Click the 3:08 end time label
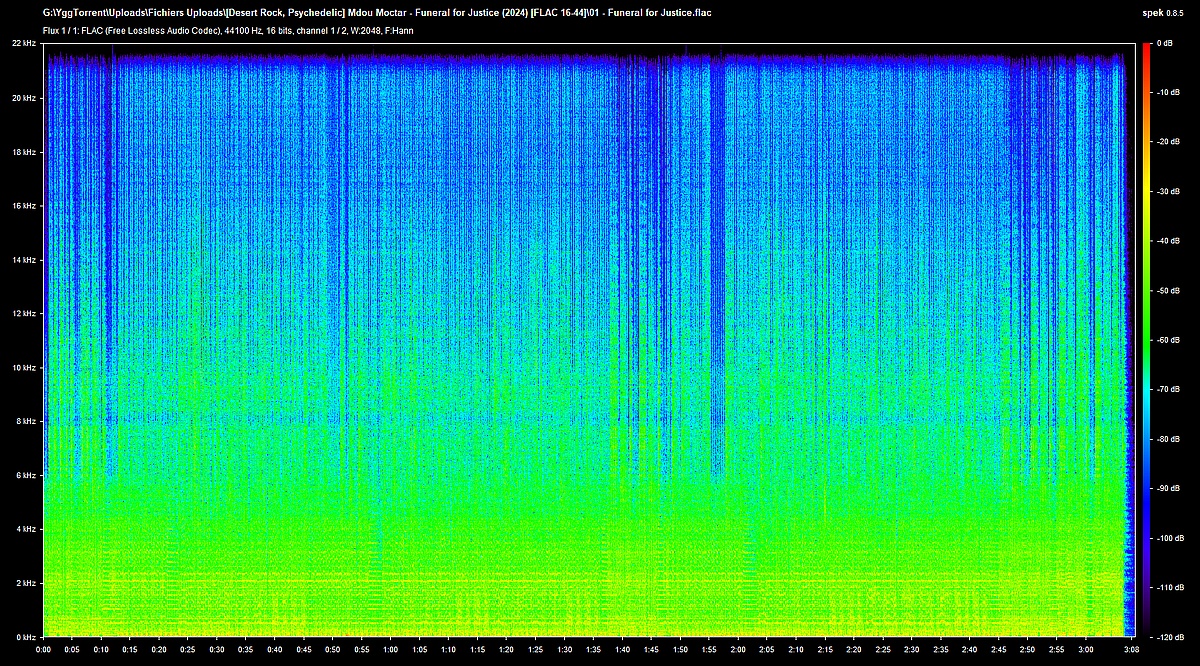Image resolution: width=1200 pixels, height=666 pixels. point(1131,649)
